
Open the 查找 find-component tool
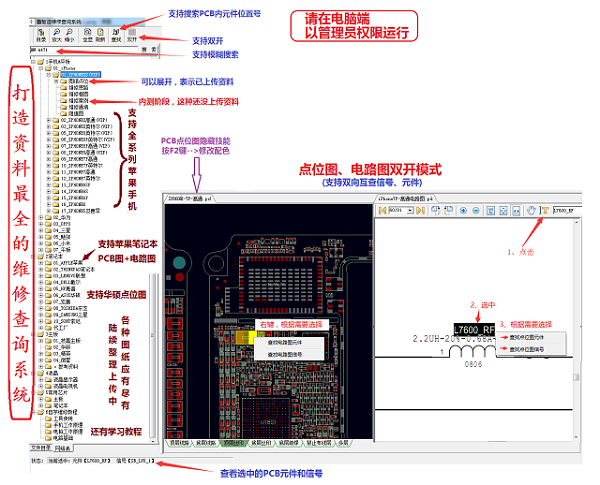pos(116,35)
